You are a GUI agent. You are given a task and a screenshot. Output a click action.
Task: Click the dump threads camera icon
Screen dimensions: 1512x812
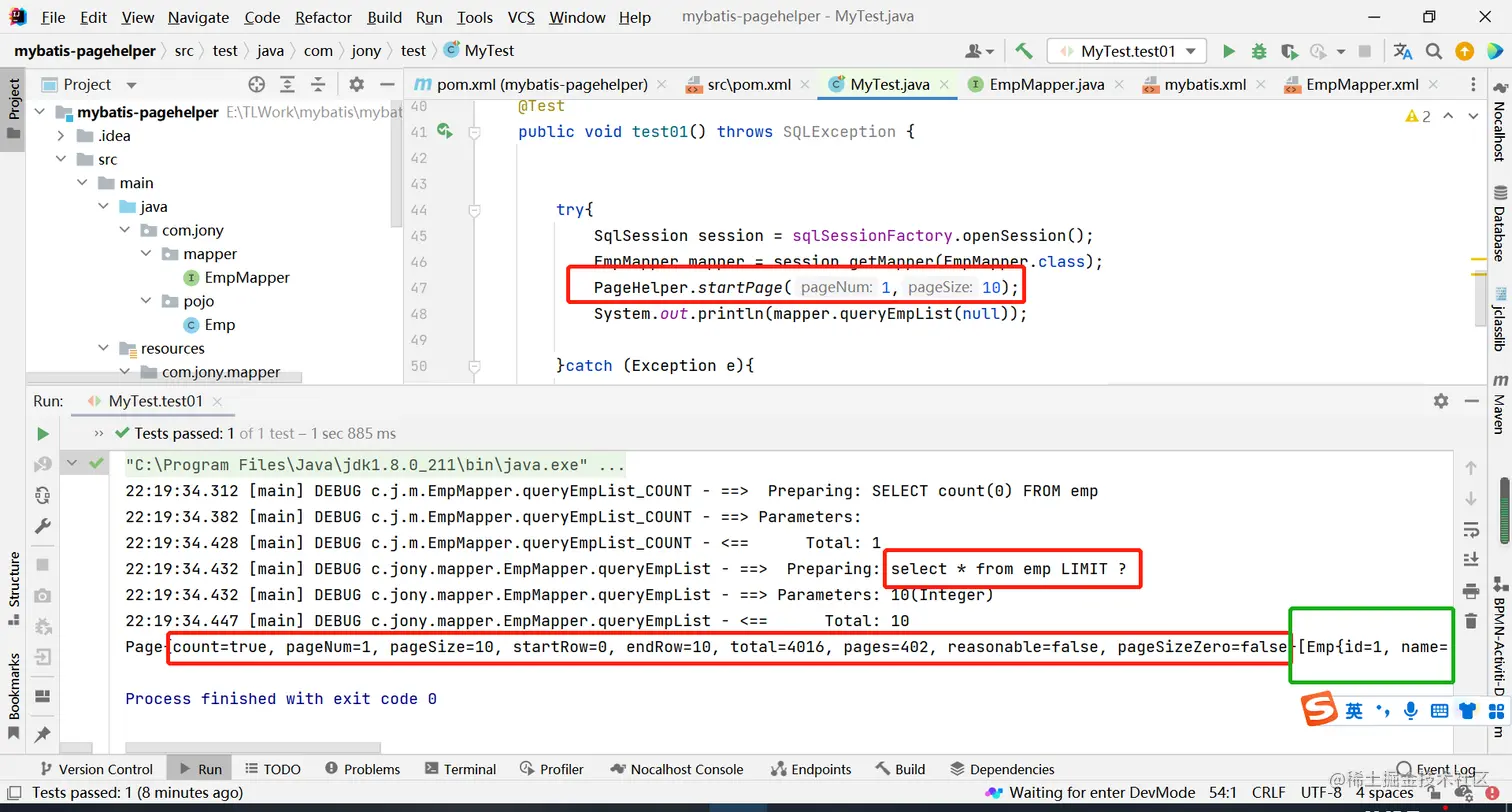(42, 596)
